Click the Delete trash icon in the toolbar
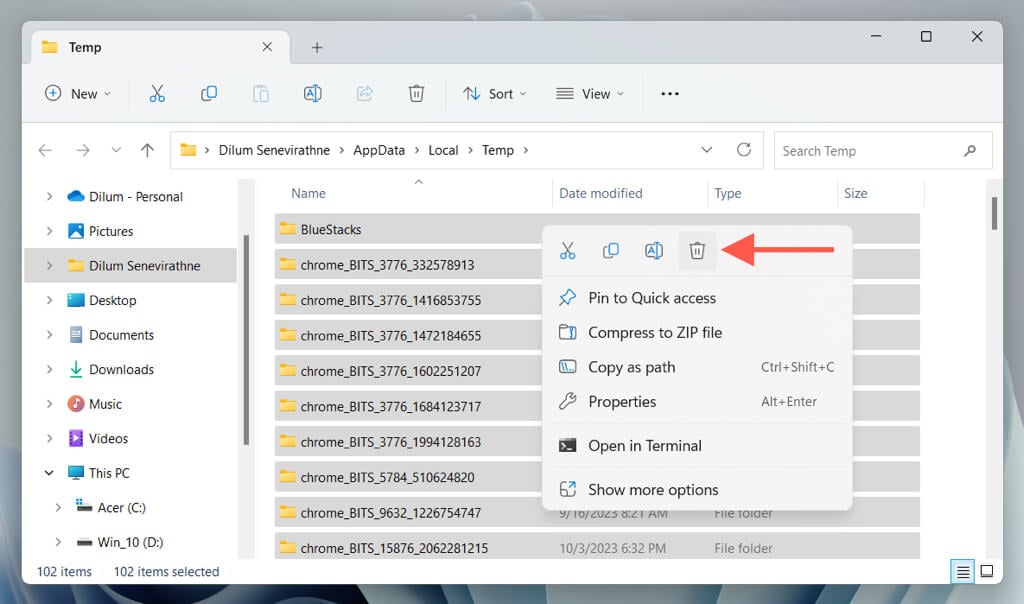The image size is (1024, 604). point(416,93)
